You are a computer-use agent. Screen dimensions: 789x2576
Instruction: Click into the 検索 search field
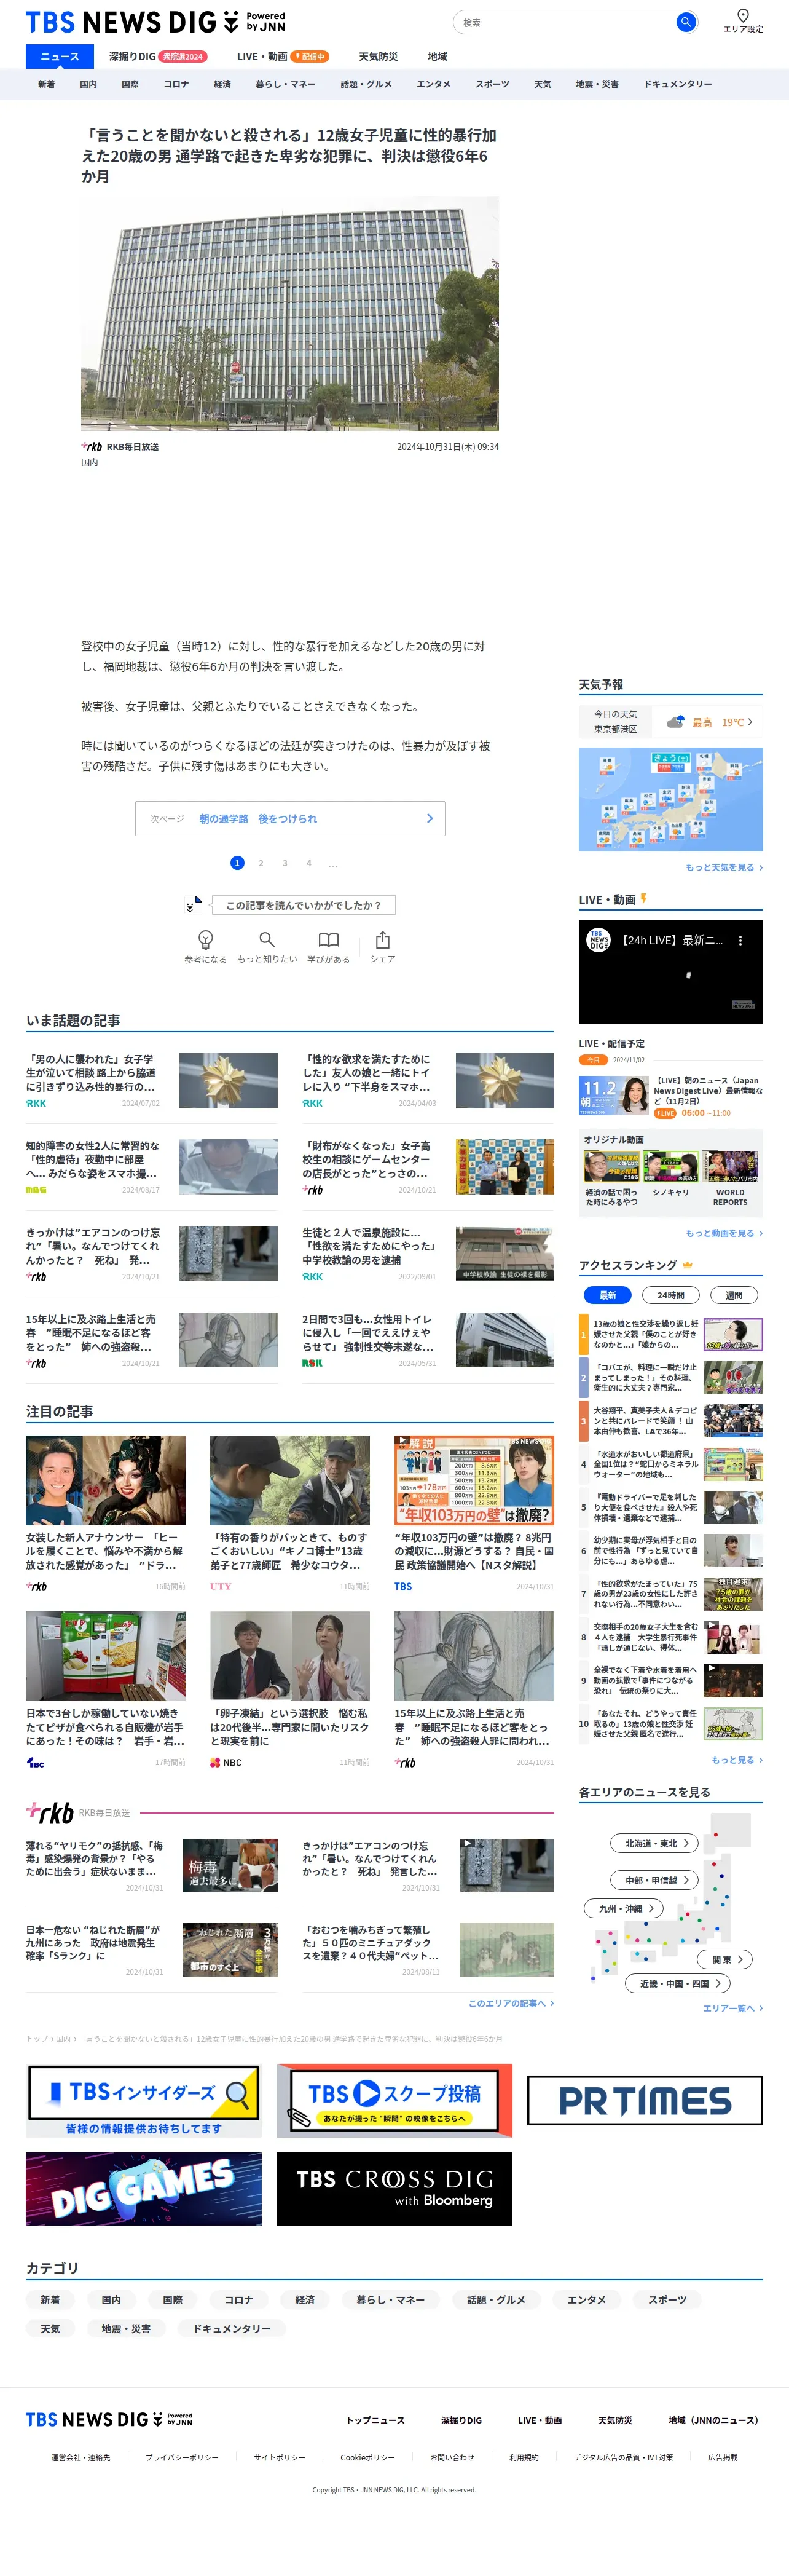point(565,22)
